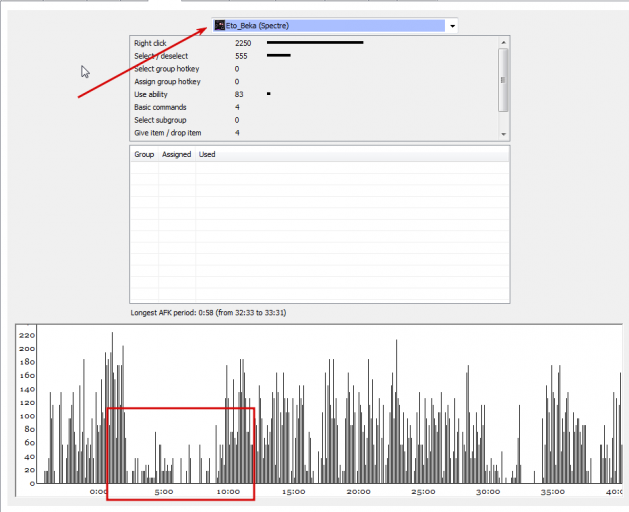Image resolution: width=629 pixels, height=512 pixels.
Task: Select the Right click row
Action: click(x=314, y=43)
